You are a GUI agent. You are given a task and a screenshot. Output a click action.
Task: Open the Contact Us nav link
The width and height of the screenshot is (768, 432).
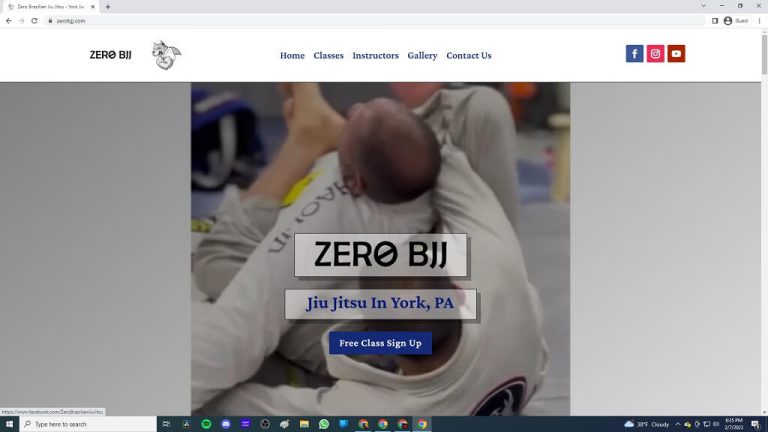[x=469, y=55]
